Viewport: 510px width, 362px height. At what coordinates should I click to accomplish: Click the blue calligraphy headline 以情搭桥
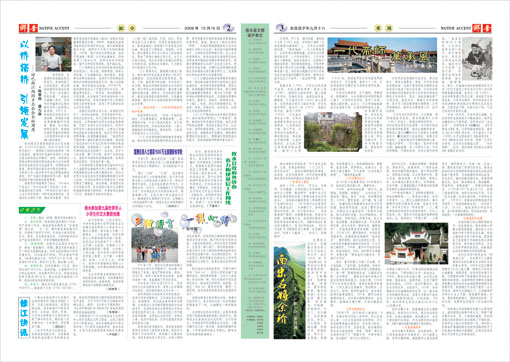tap(24, 90)
